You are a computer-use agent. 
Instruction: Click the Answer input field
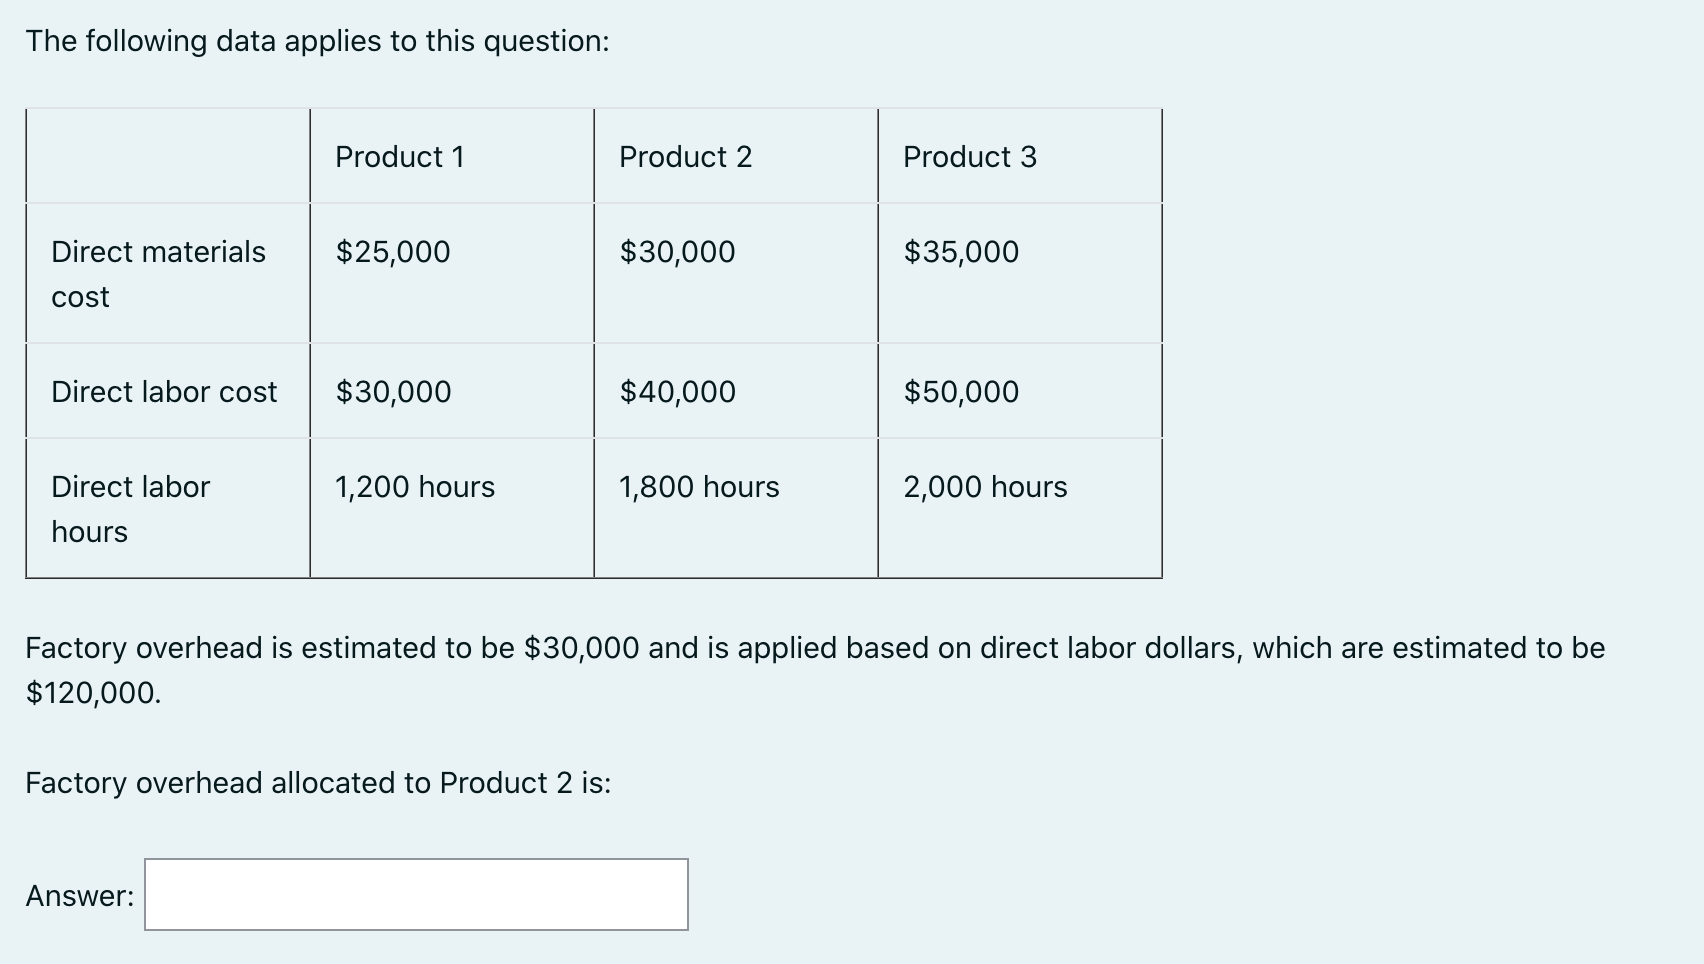coord(415,895)
